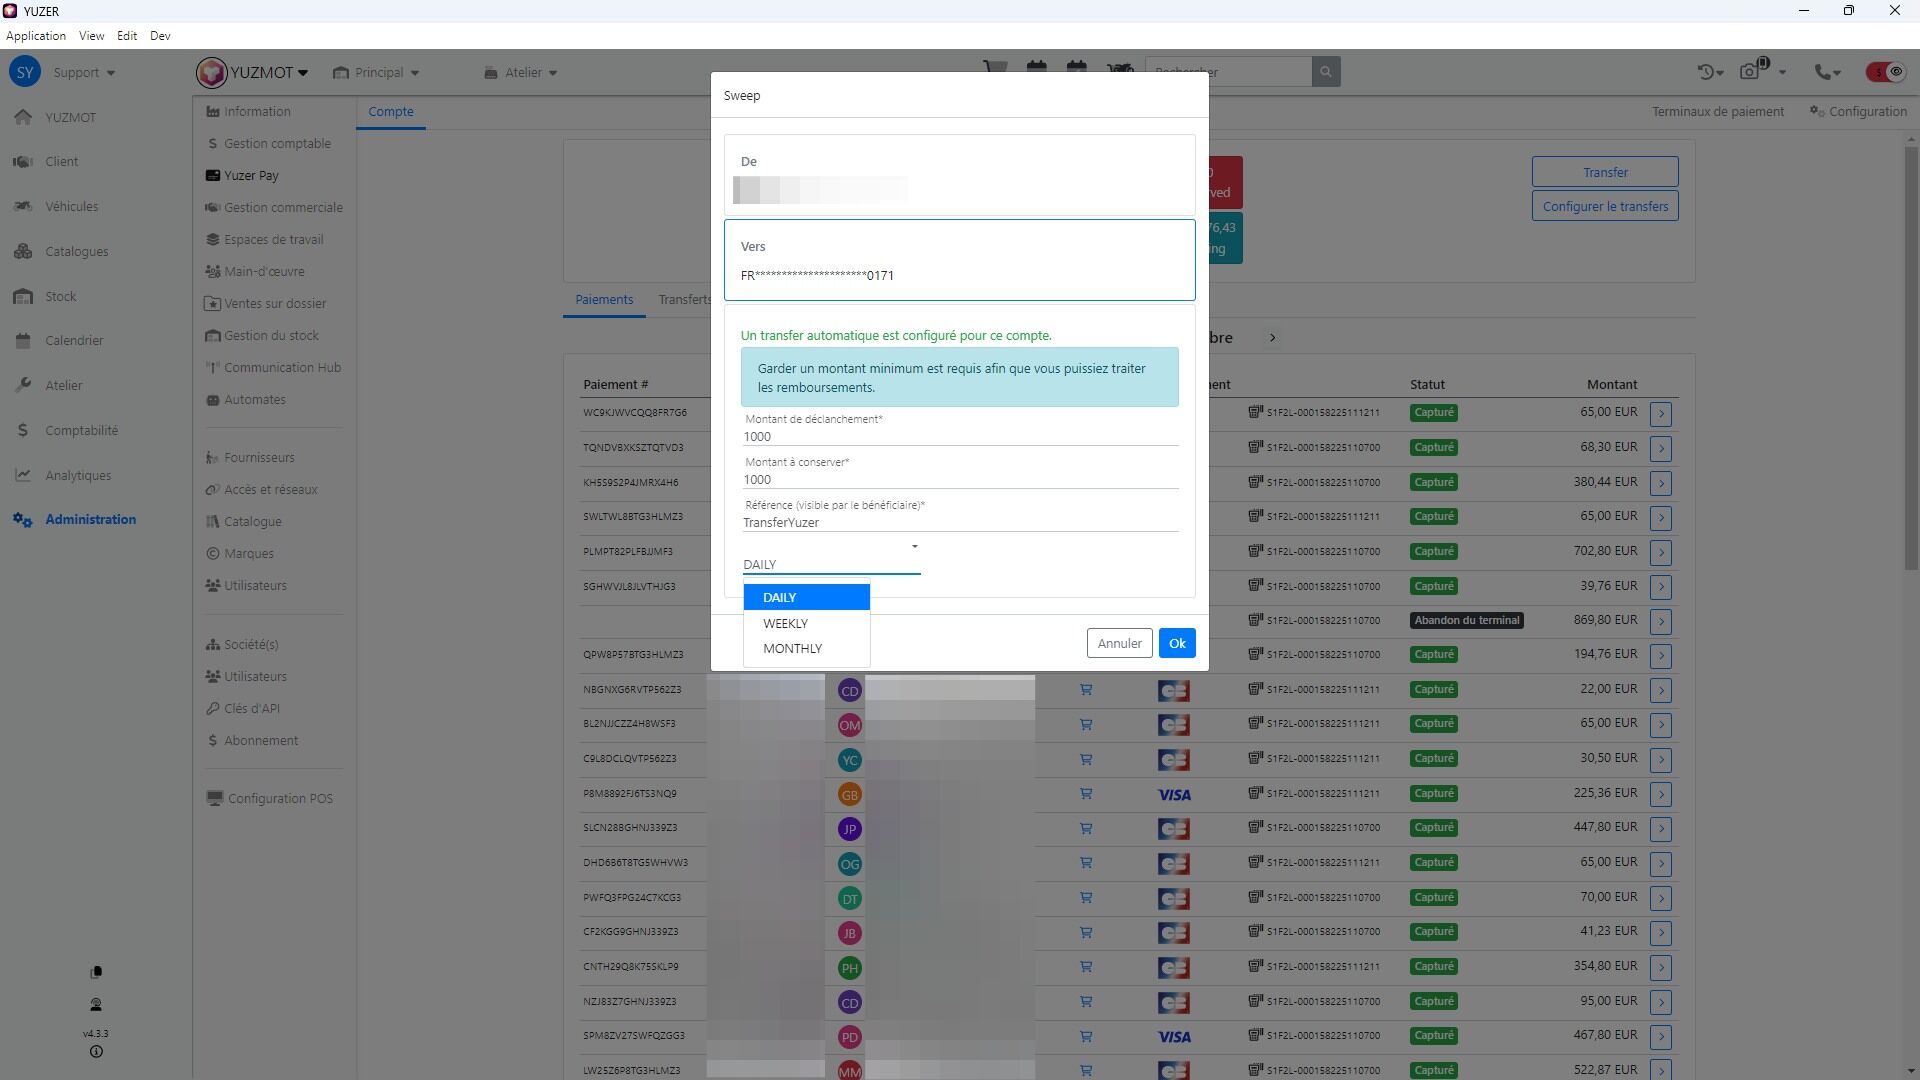This screenshot has width=1920, height=1080.
Task: Confirm the sweep with Ok button
Action: click(1177, 644)
